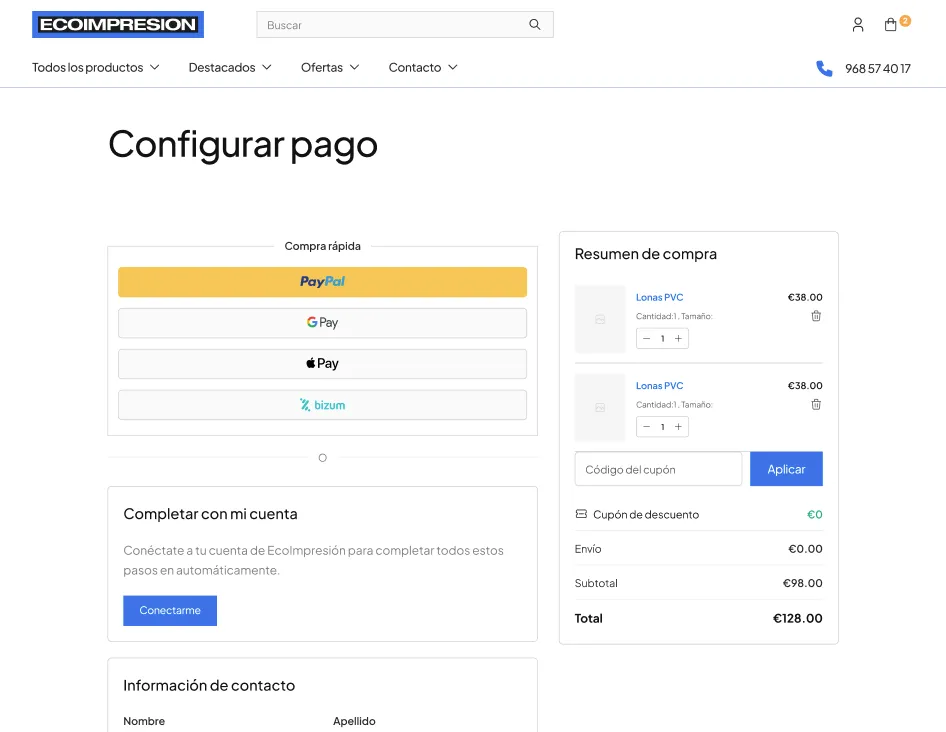946x732 pixels.
Task: Open the shopping cart icon
Action: click(x=892, y=24)
